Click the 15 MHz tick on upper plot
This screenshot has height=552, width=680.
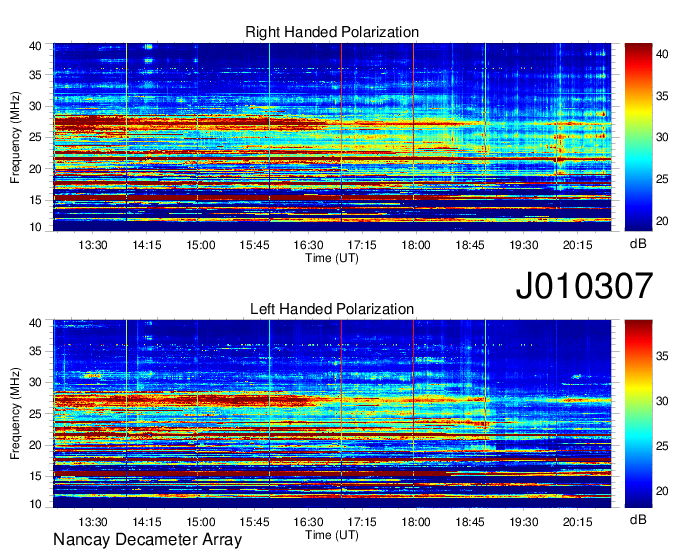[x=35, y=200]
